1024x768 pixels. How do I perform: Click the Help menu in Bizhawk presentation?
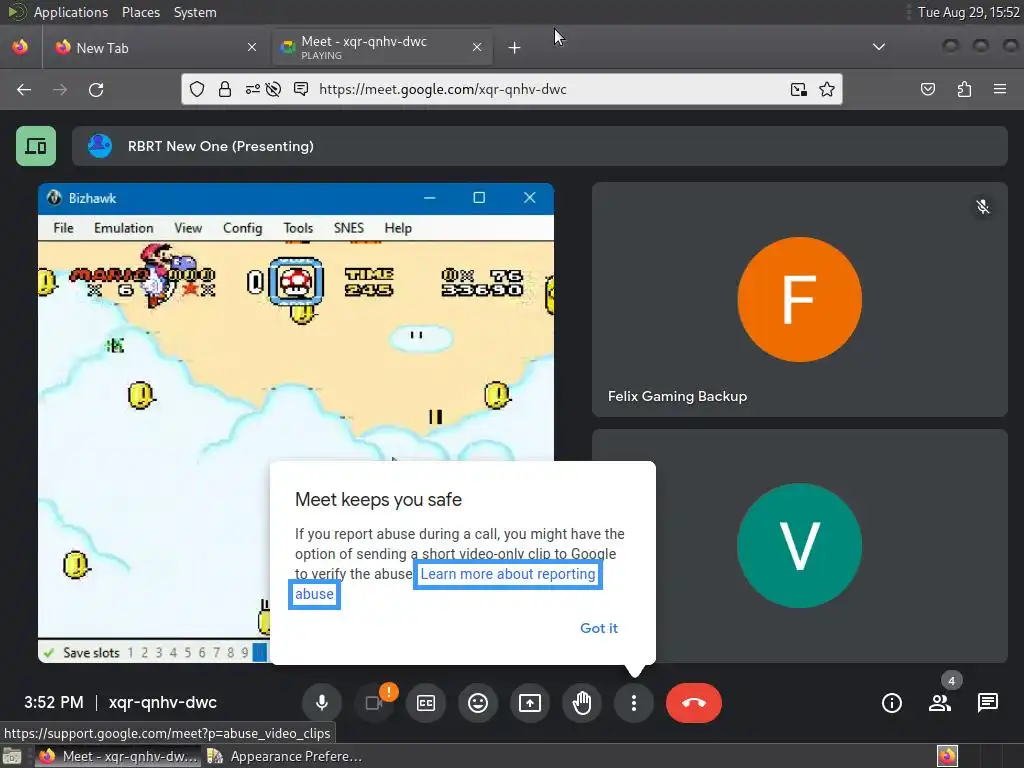(398, 228)
